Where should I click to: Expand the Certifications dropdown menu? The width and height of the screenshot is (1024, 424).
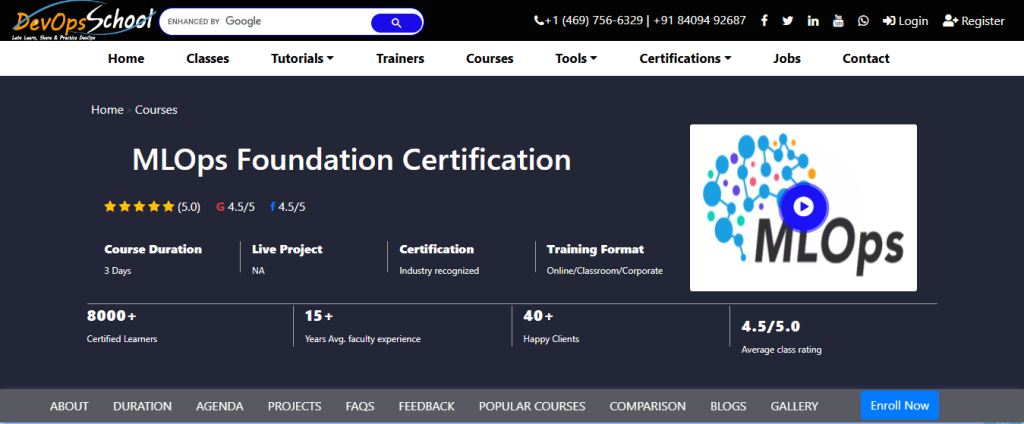pyautogui.click(x=685, y=58)
